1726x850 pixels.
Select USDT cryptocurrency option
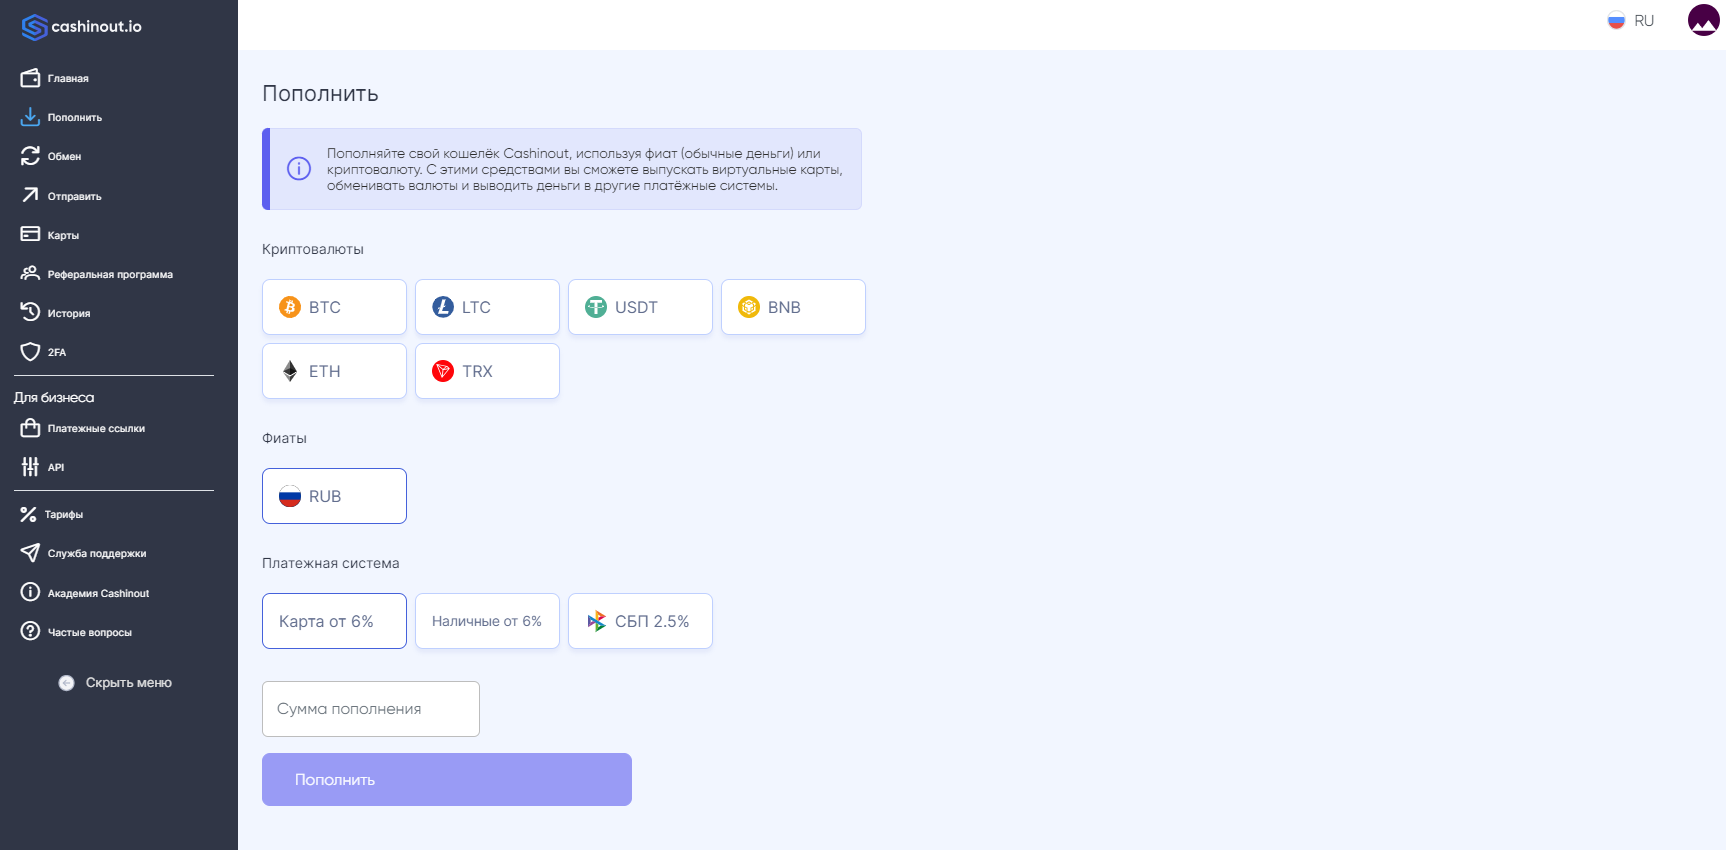pyautogui.click(x=640, y=307)
